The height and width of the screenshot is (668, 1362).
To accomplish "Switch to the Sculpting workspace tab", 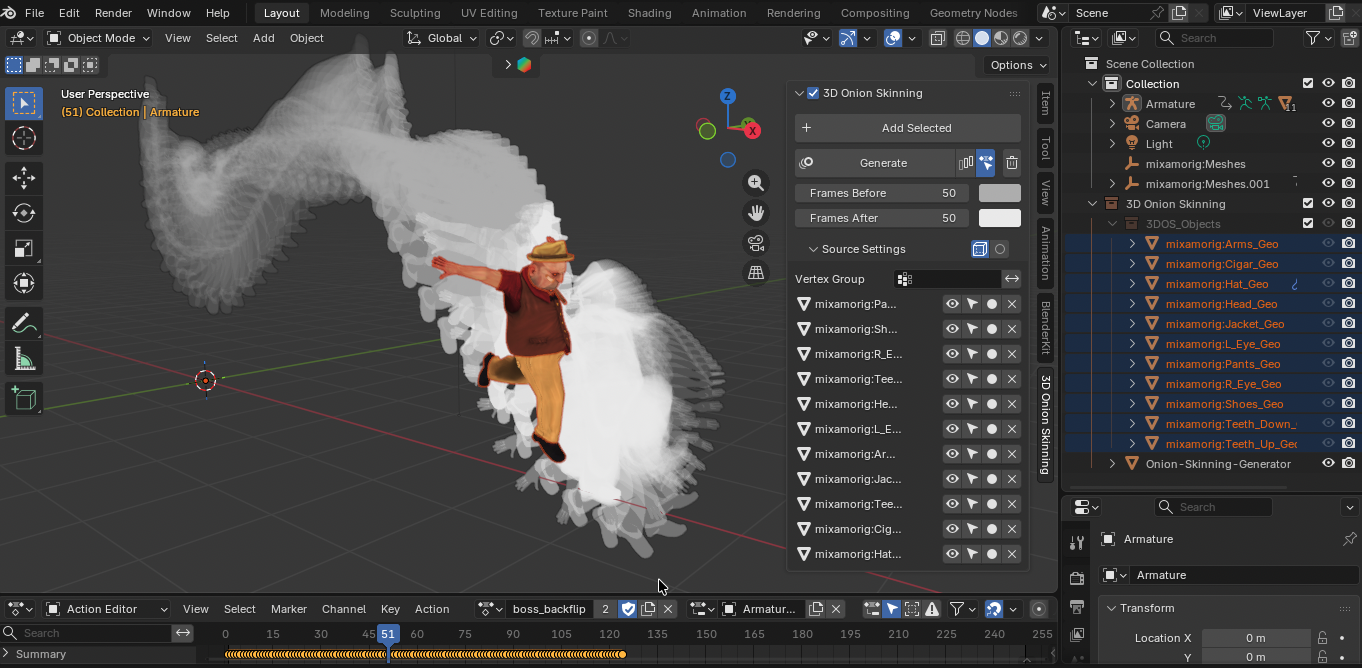I will pyautogui.click(x=415, y=13).
